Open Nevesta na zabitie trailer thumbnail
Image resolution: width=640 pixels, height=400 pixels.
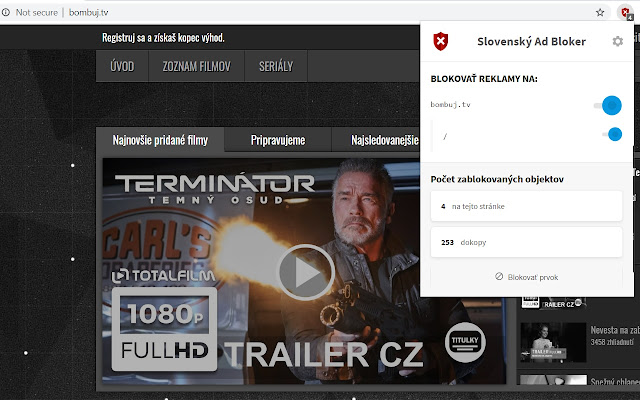point(553,342)
